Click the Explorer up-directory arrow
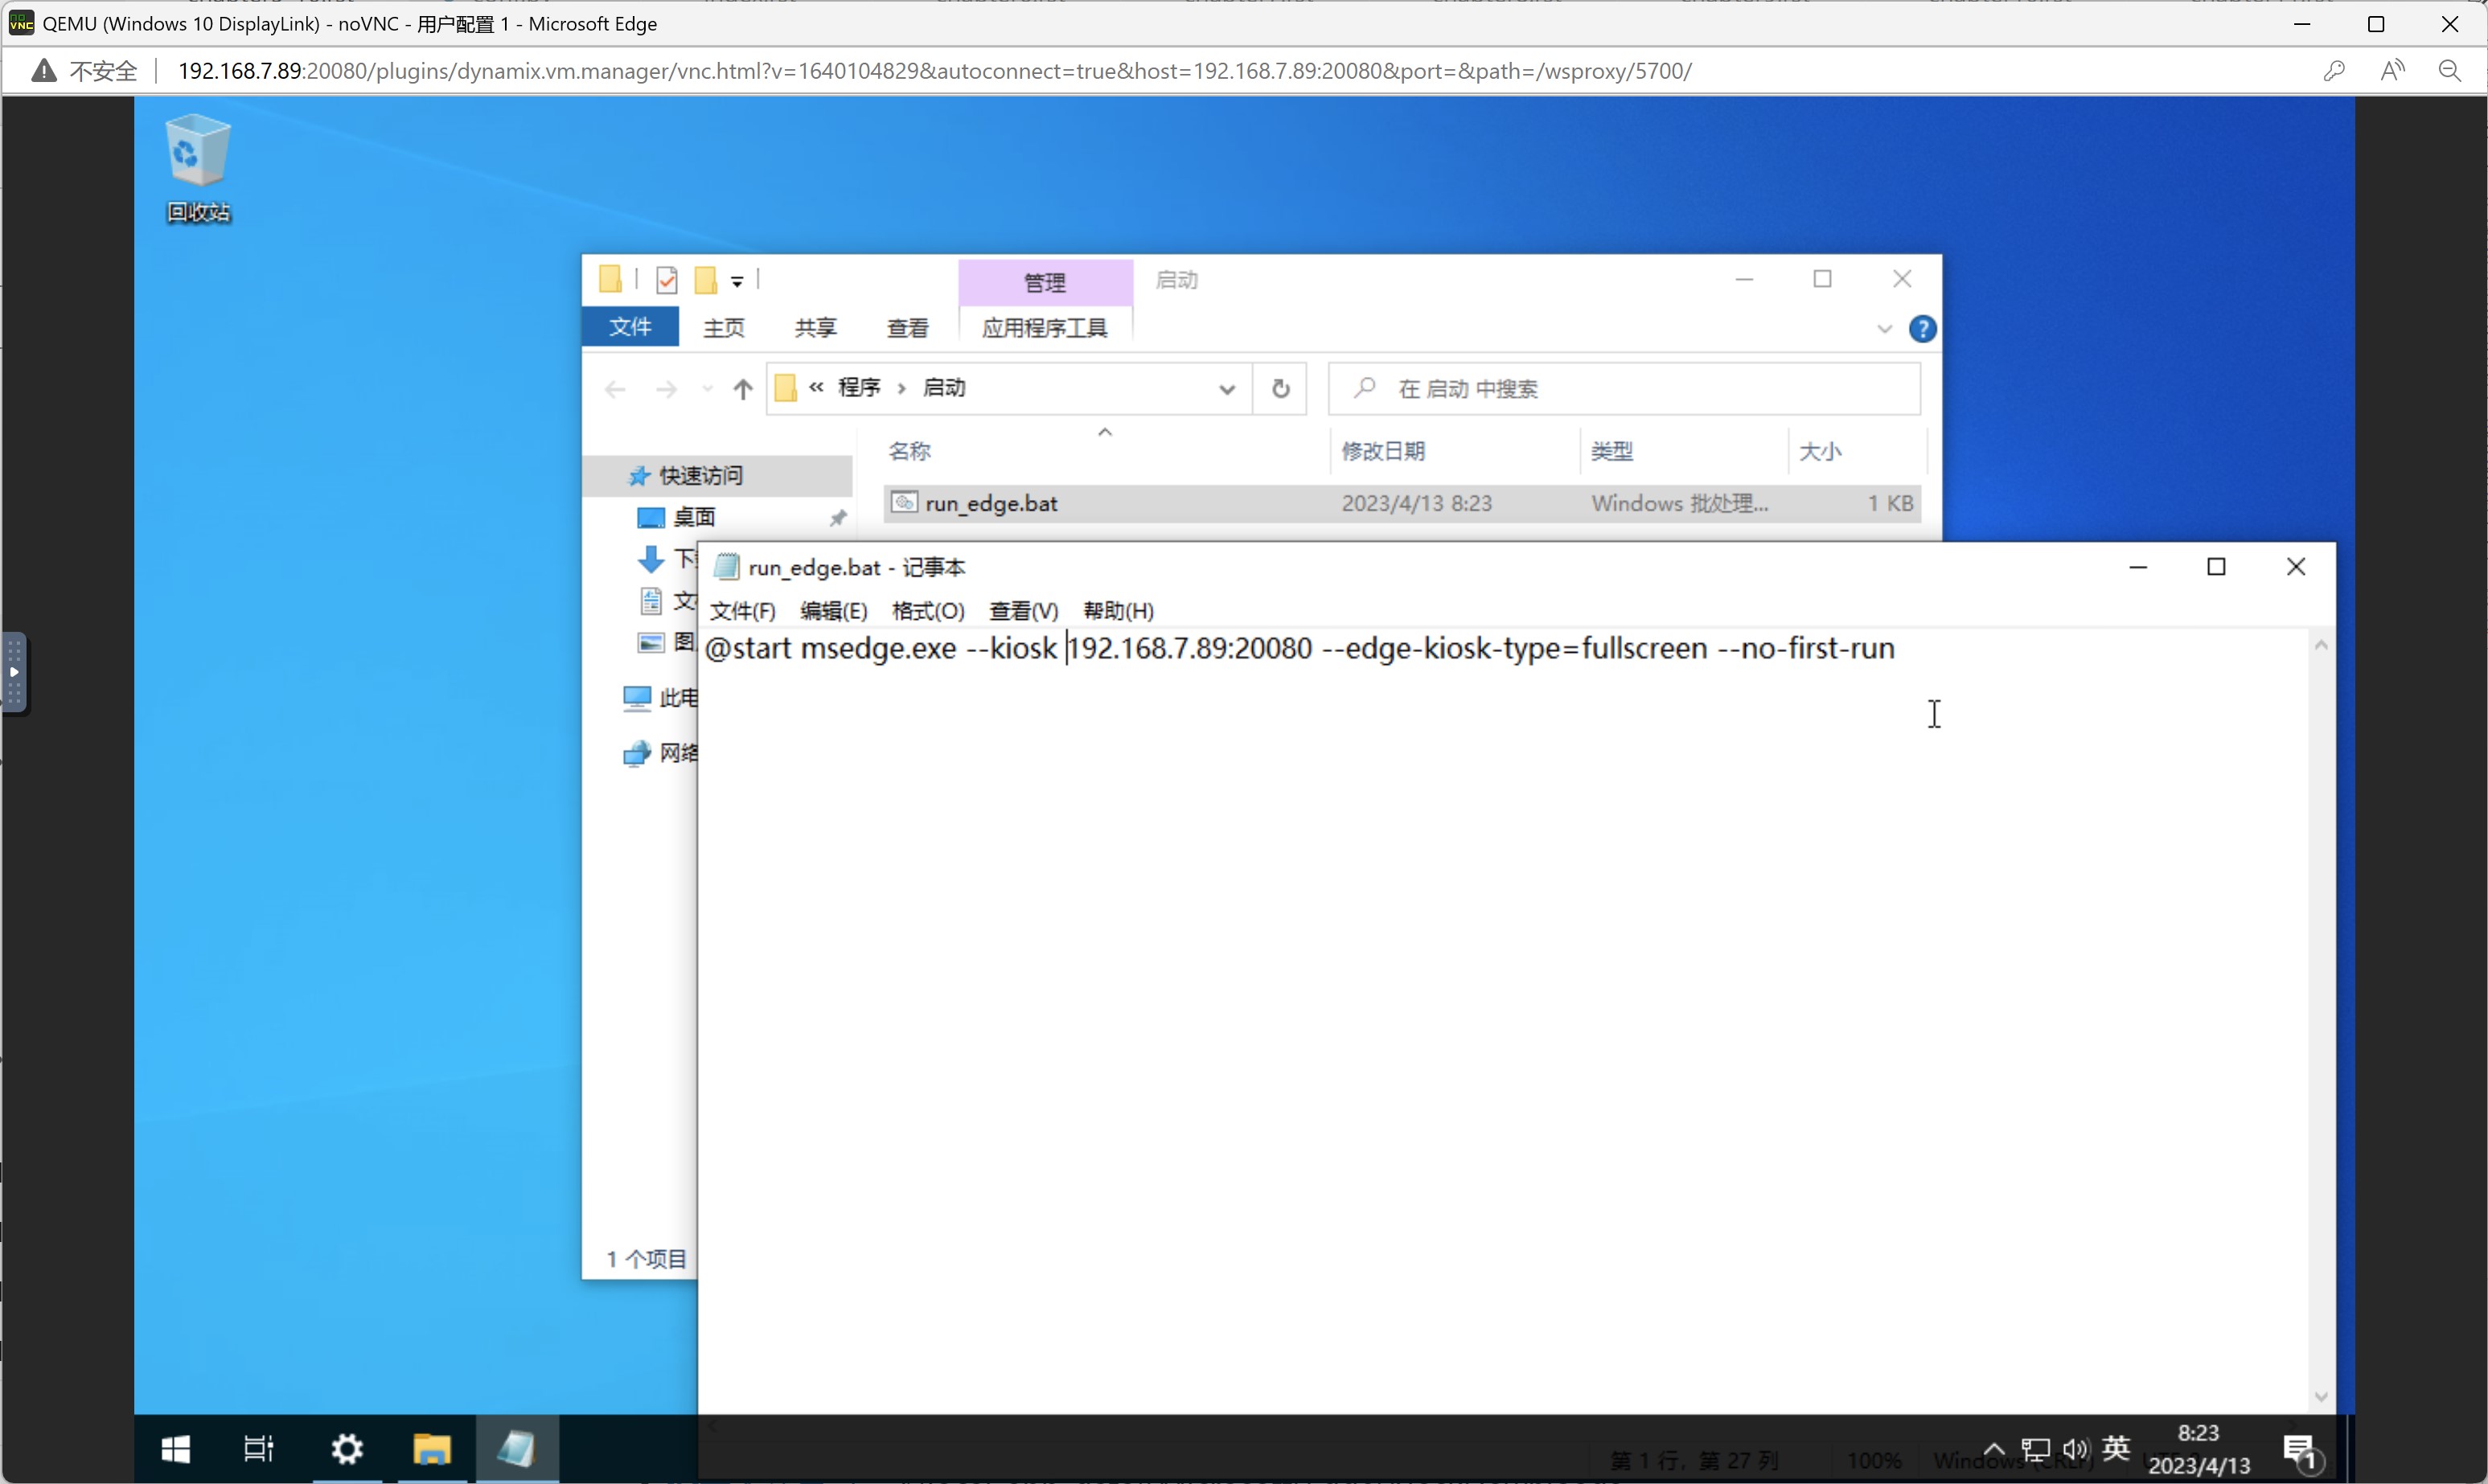The height and width of the screenshot is (1484, 2488). pos(742,389)
